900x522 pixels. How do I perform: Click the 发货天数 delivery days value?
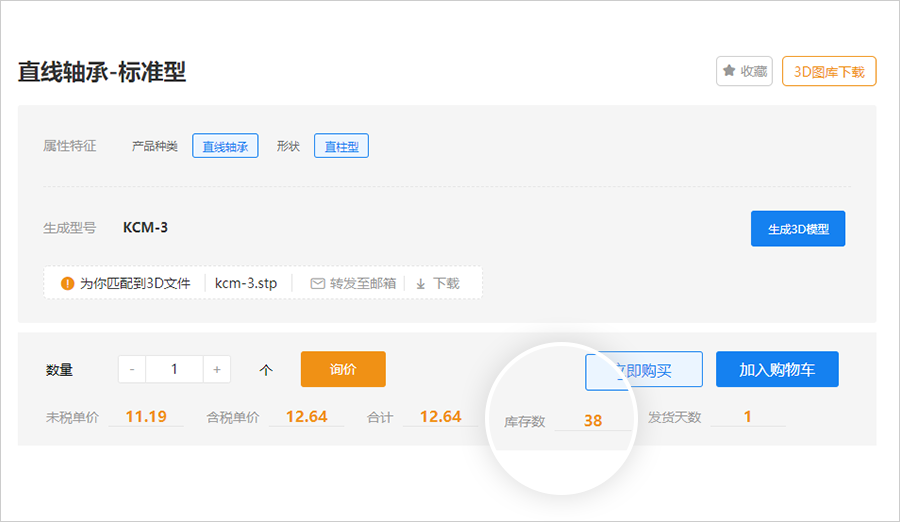point(747,416)
